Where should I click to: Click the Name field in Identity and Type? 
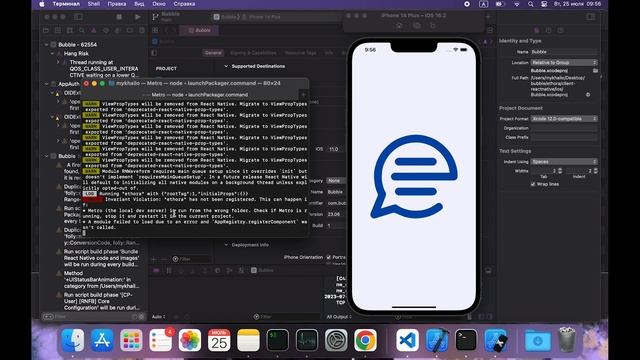click(564, 52)
